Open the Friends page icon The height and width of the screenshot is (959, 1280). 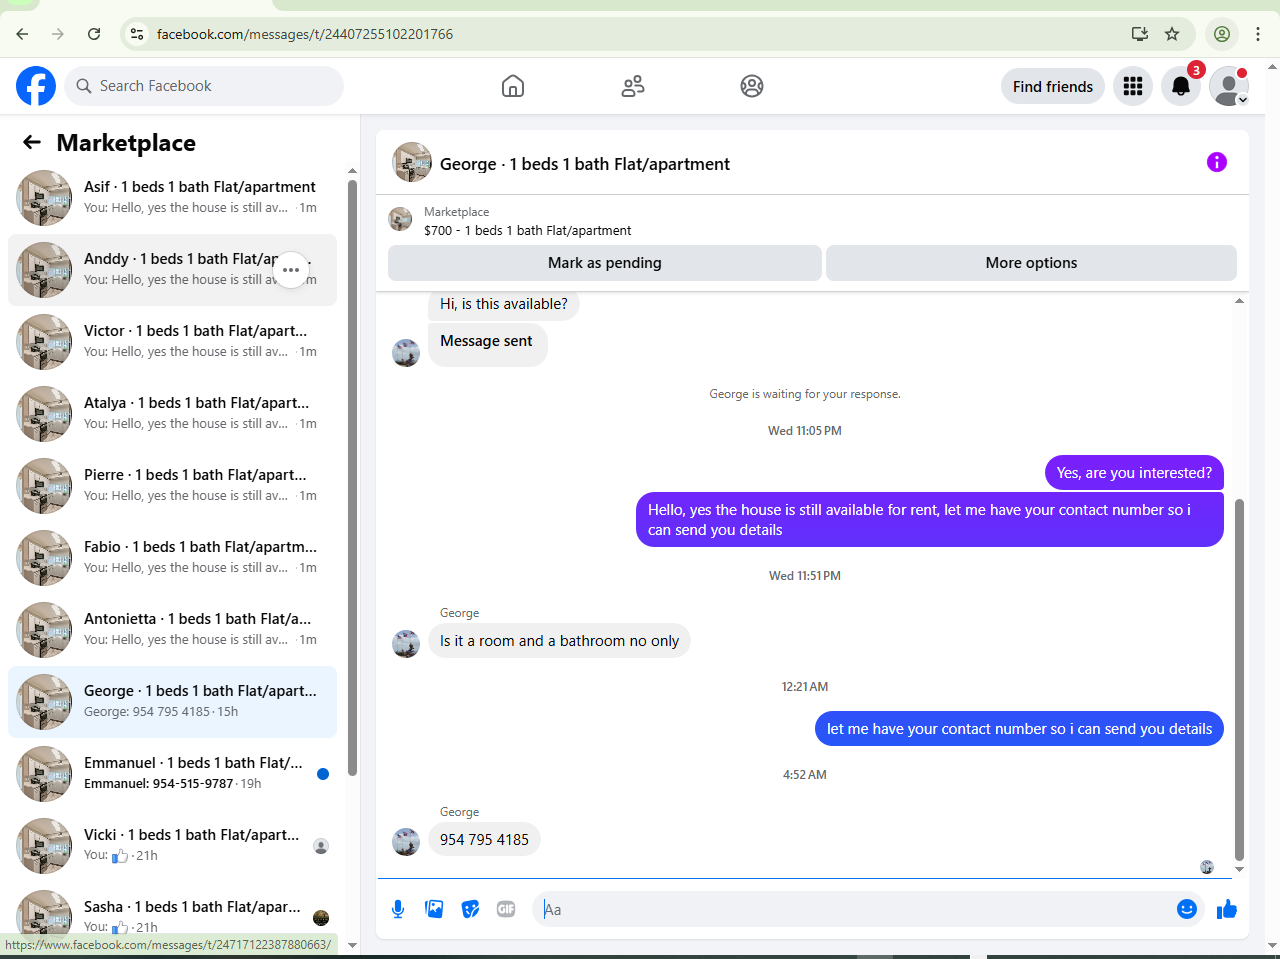coord(633,86)
